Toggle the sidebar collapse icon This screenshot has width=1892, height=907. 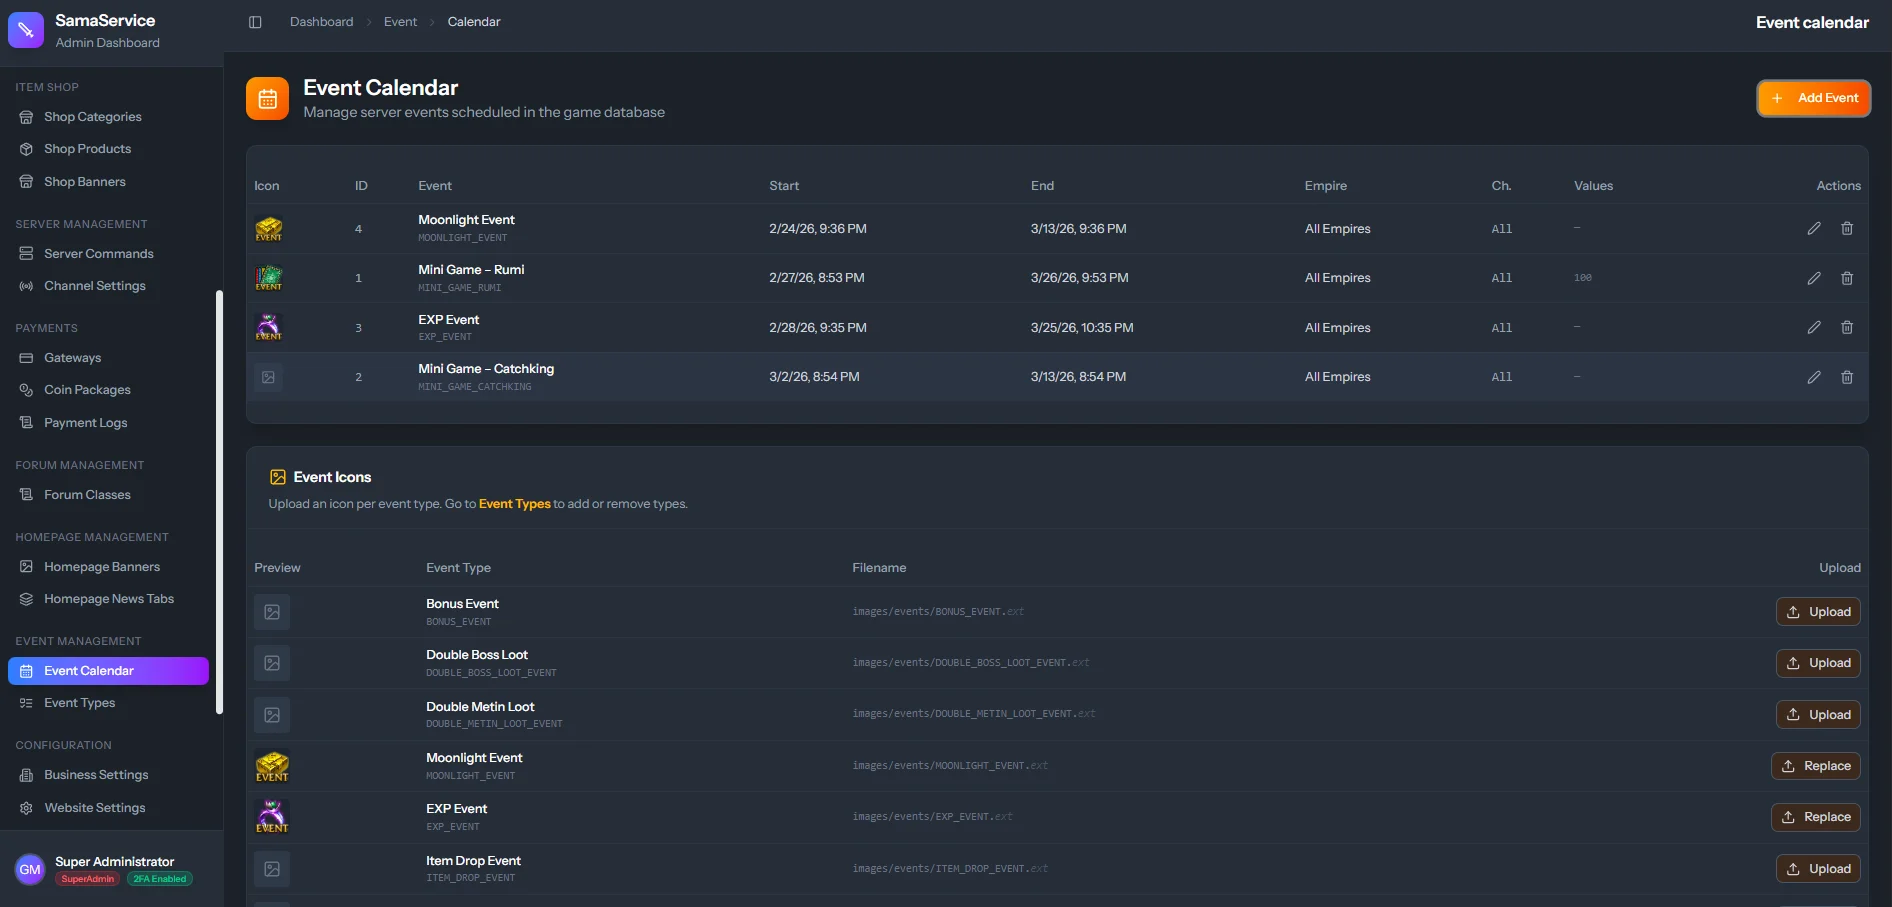[255, 22]
